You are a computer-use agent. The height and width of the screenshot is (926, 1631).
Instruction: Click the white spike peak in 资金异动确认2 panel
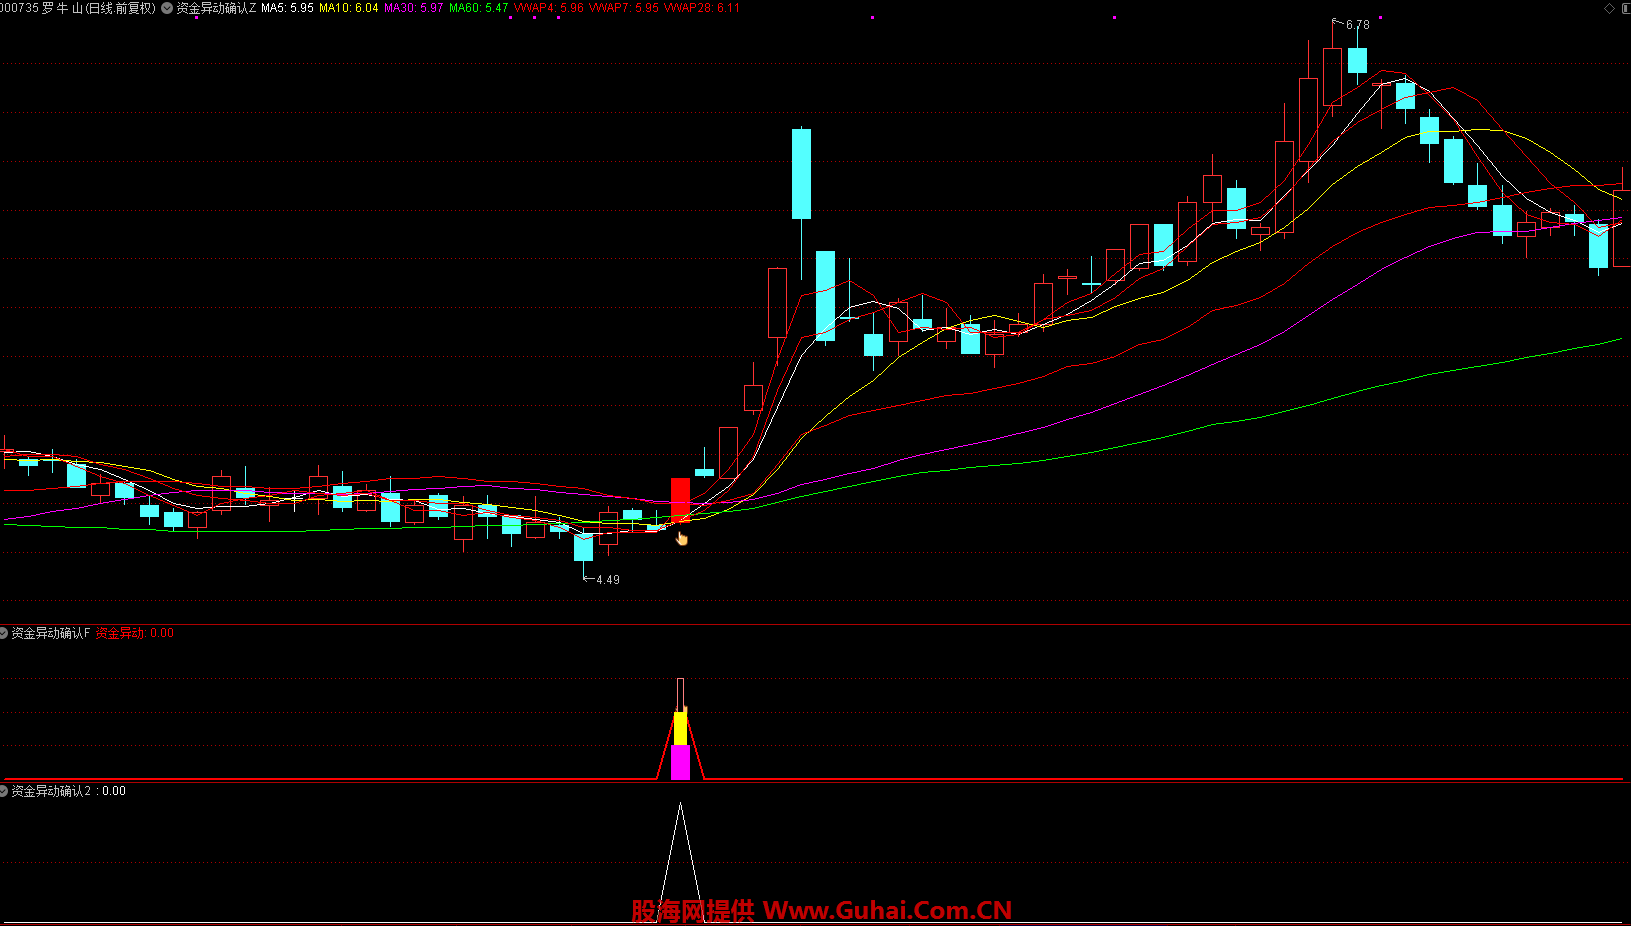[x=680, y=806]
